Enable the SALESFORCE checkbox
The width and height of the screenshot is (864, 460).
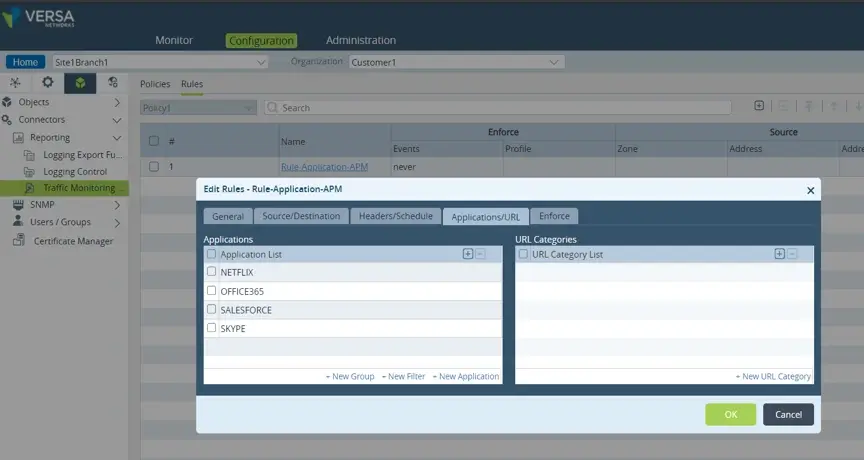pyautogui.click(x=211, y=310)
